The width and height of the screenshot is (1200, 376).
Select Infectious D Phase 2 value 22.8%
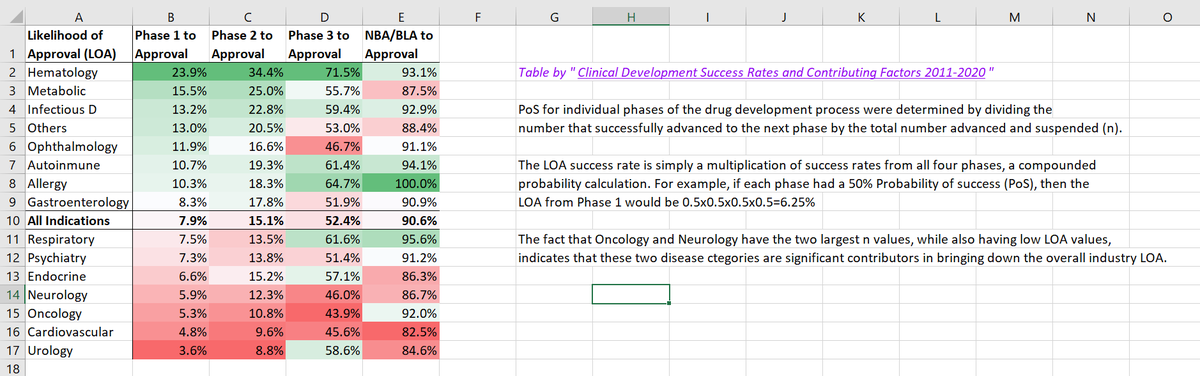pyautogui.click(x=248, y=110)
